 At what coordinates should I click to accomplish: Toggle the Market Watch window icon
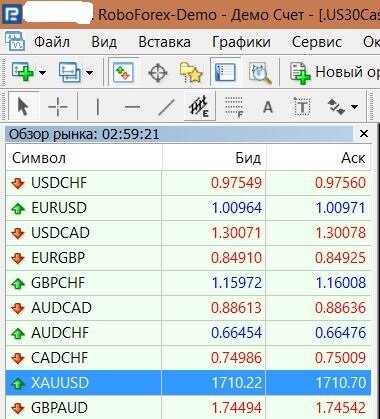click(x=123, y=72)
